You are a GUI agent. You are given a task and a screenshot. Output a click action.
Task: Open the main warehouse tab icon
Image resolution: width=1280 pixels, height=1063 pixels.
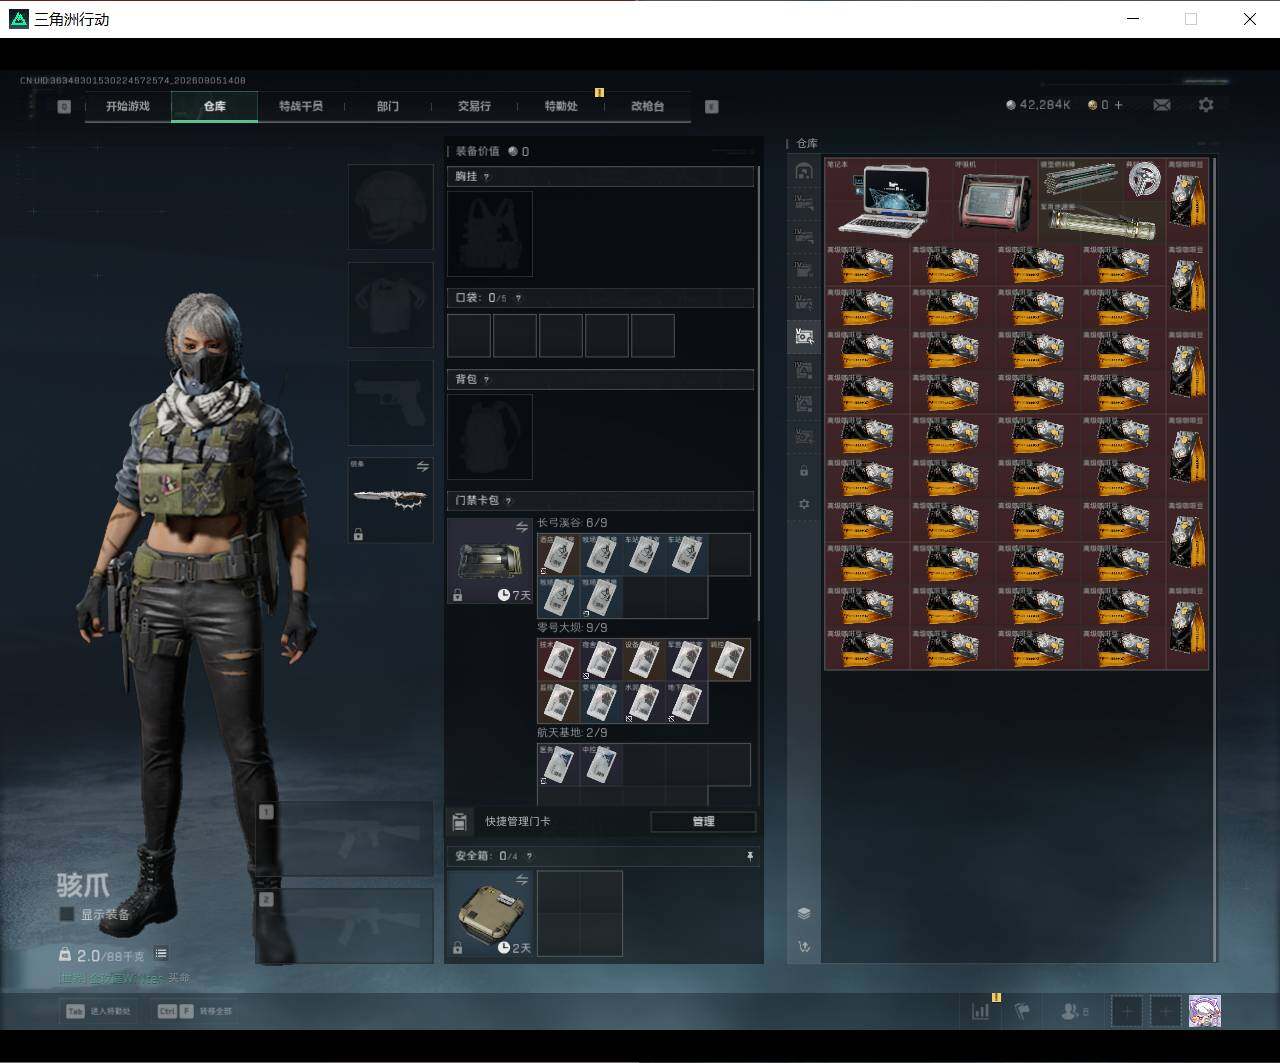pyautogui.click(x=804, y=171)
